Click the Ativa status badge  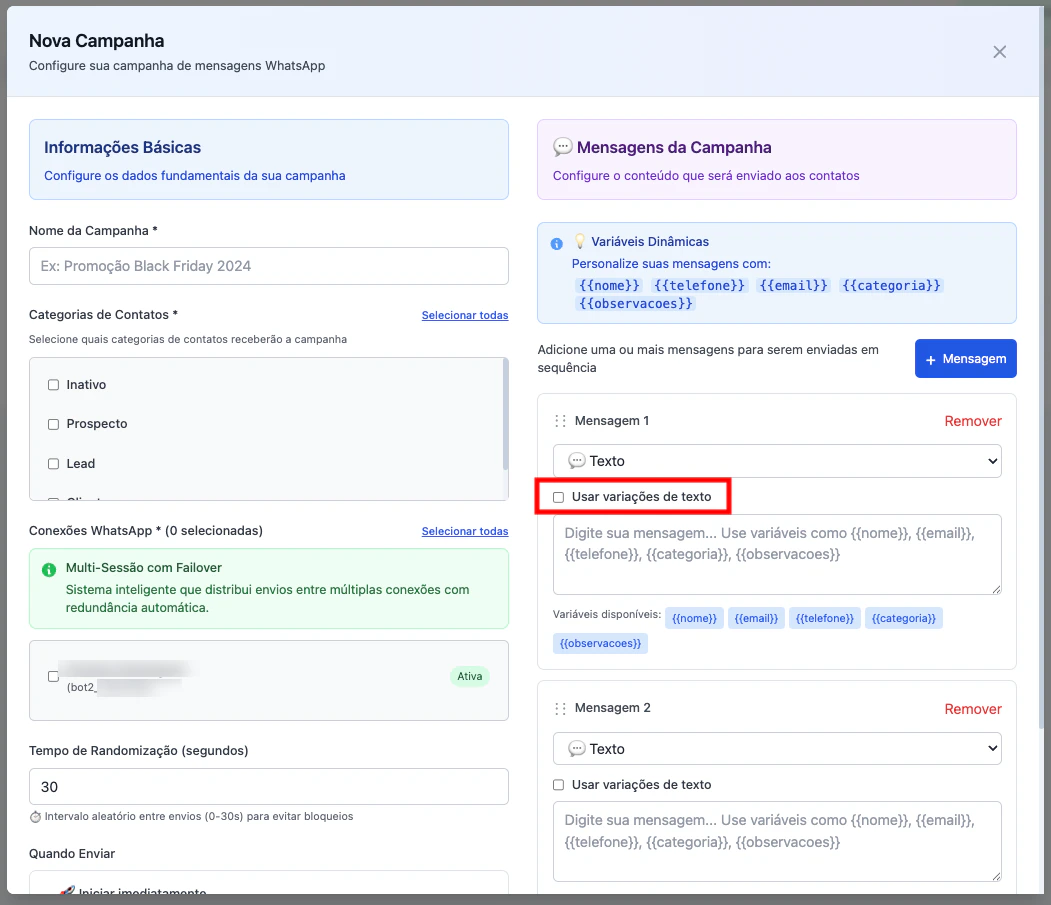(x=469, y=676)
